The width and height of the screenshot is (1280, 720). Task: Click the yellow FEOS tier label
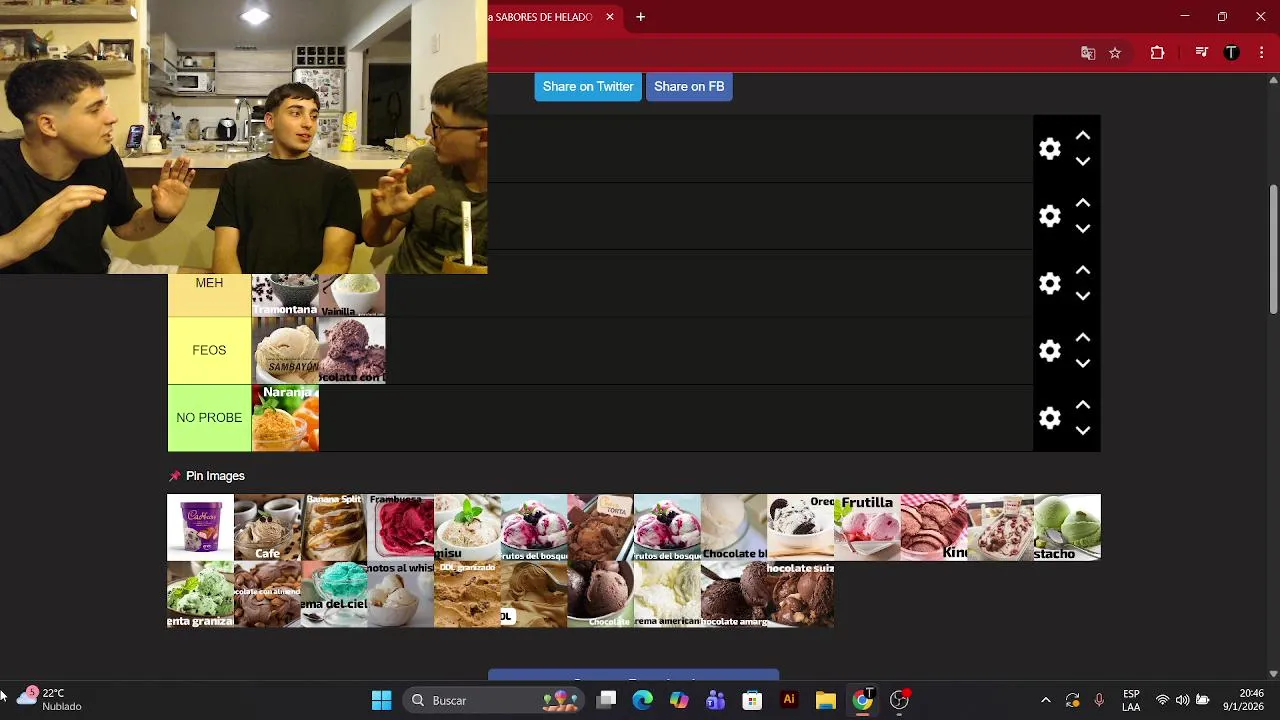[209, 351]
